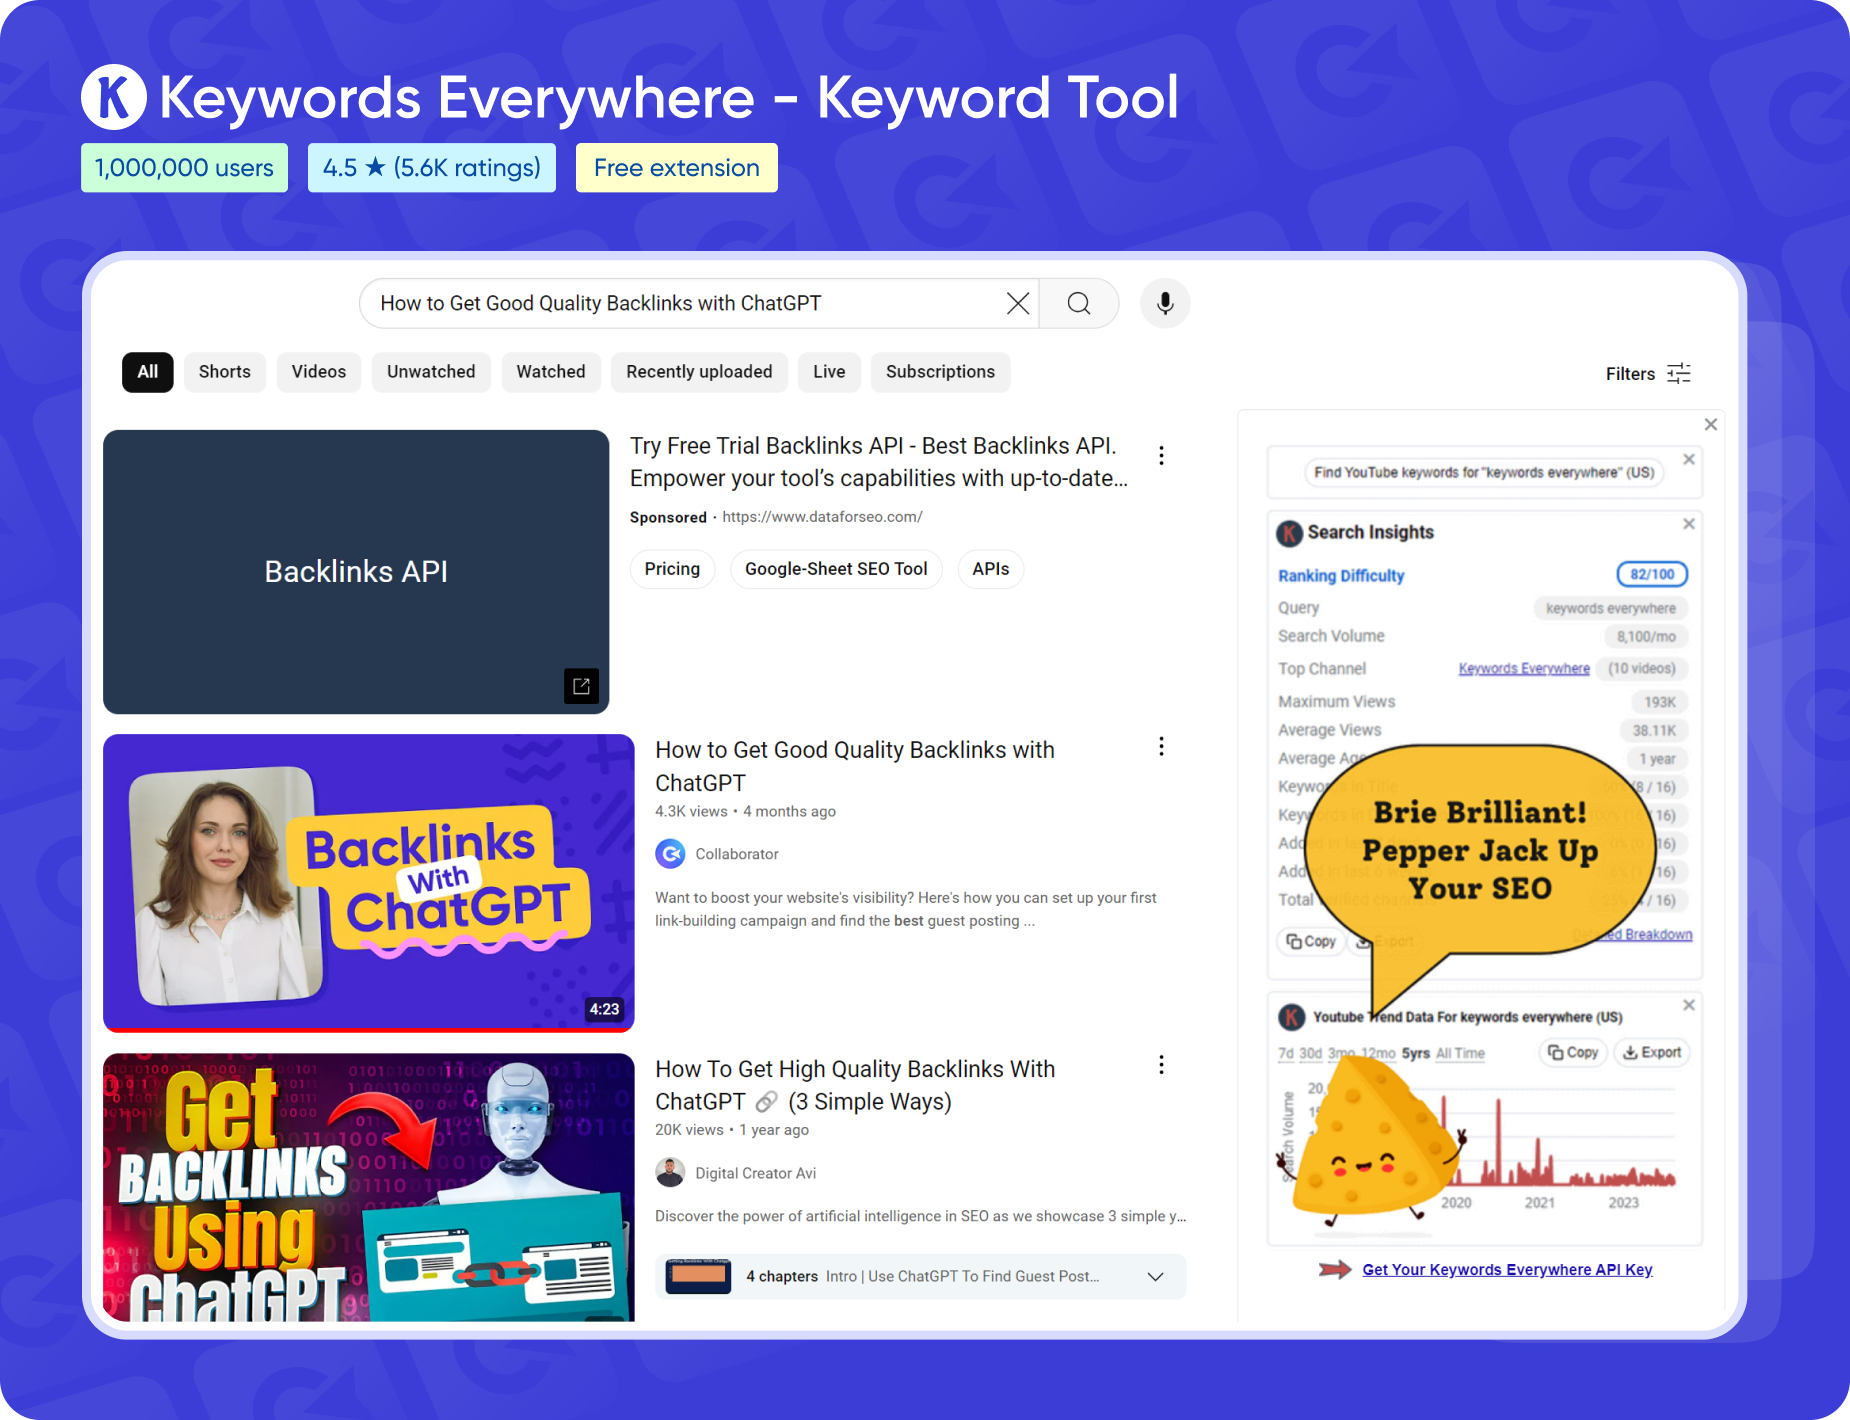Switch to the Shorts tab
The height and width of the screenshot is (1420, 1850).
pyautogui.click(x=224, y=372)
